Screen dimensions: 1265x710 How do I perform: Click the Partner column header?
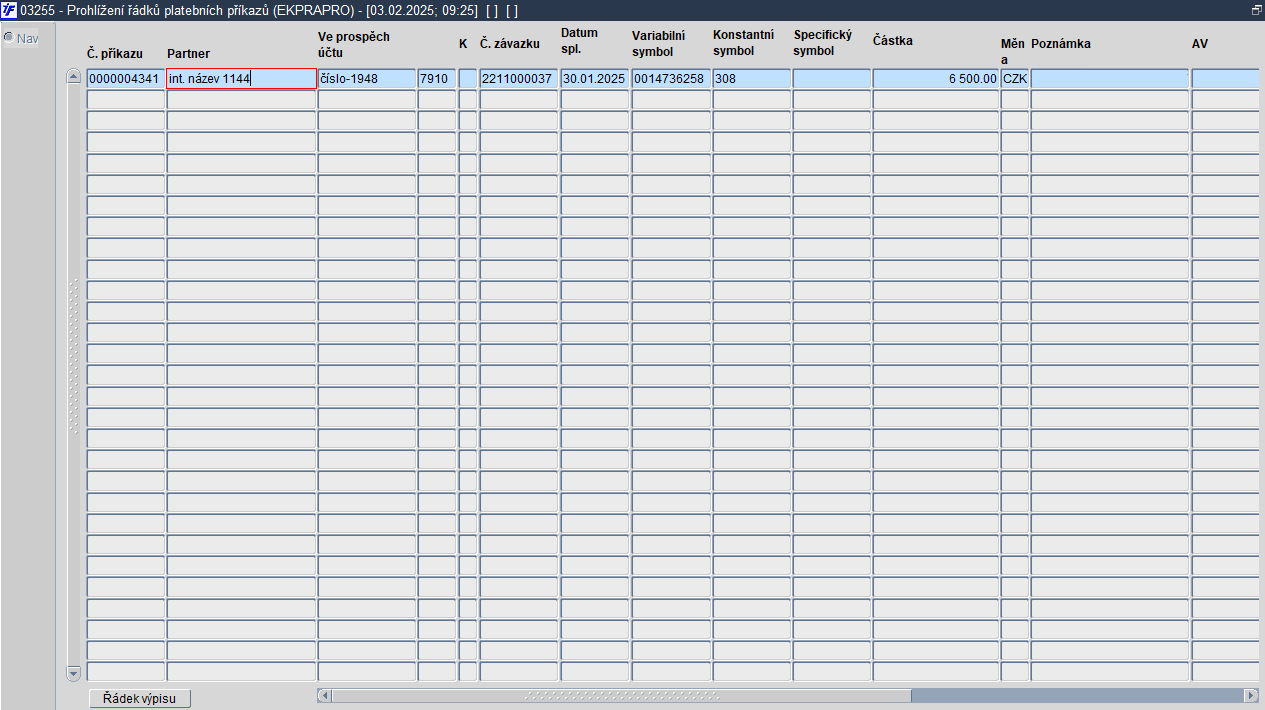189,52
